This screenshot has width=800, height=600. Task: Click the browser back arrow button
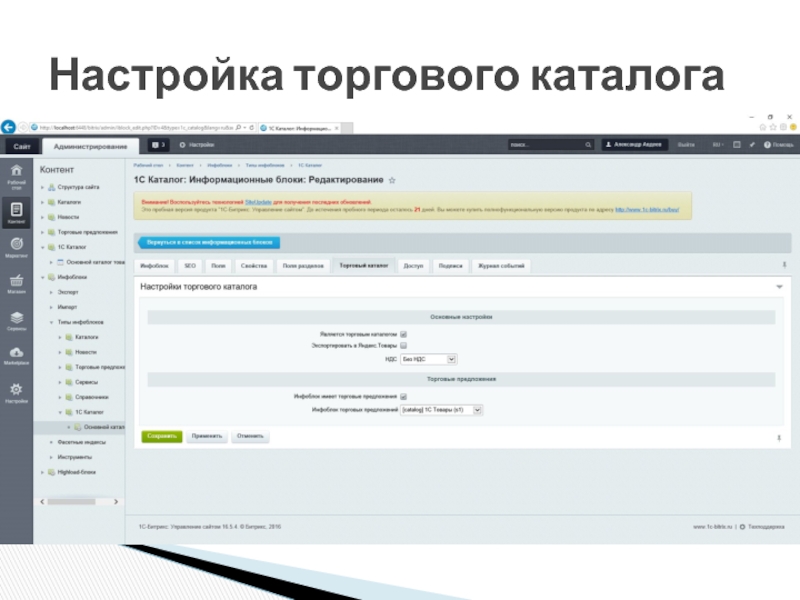[x=8, y=127]
